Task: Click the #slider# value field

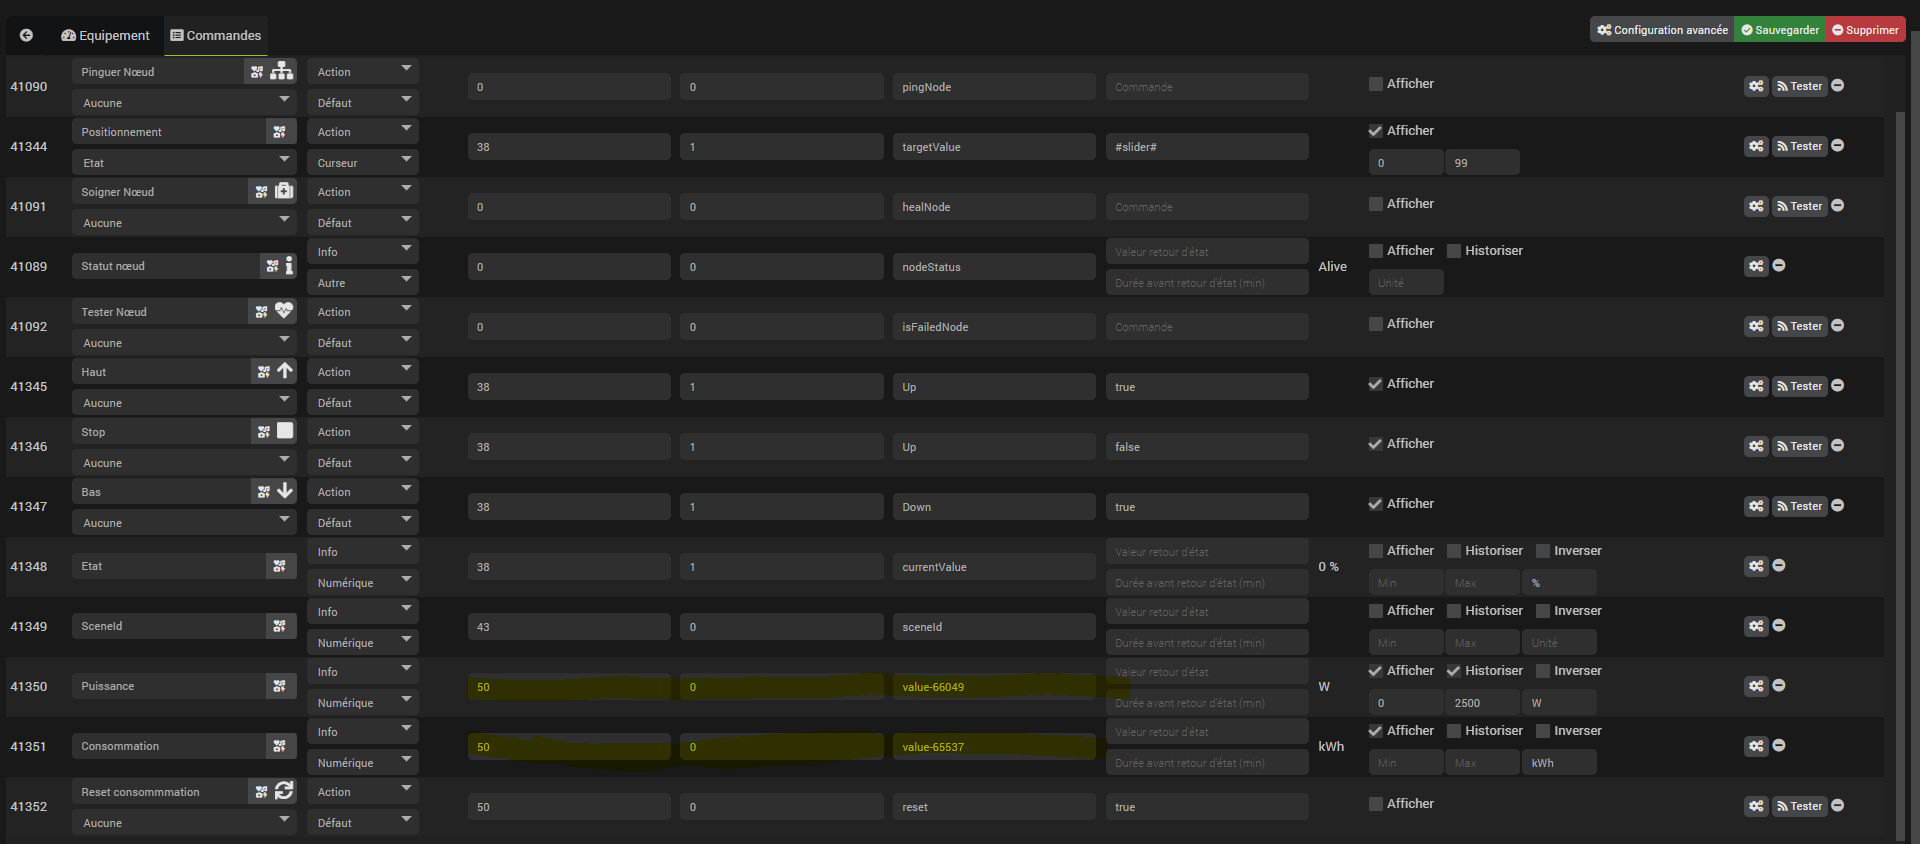Action: pyautogui.click(x=1206, y=147)
